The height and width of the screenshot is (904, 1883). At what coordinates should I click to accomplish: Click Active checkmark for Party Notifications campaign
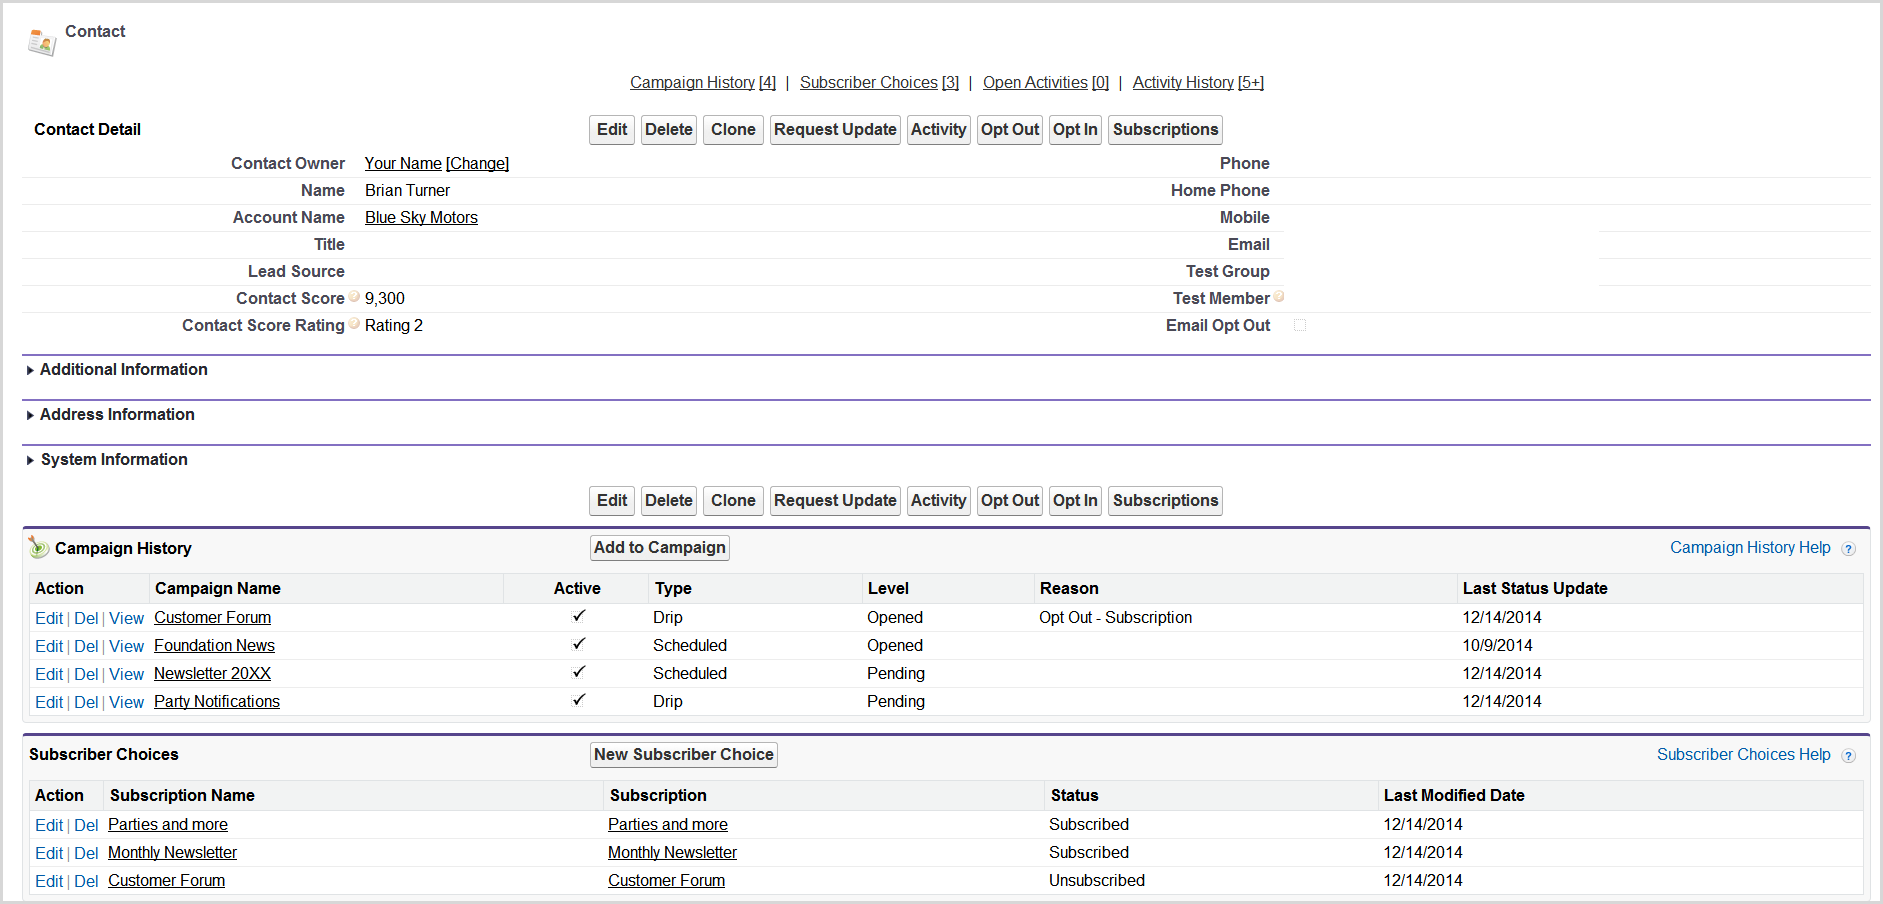coord(578,700)
